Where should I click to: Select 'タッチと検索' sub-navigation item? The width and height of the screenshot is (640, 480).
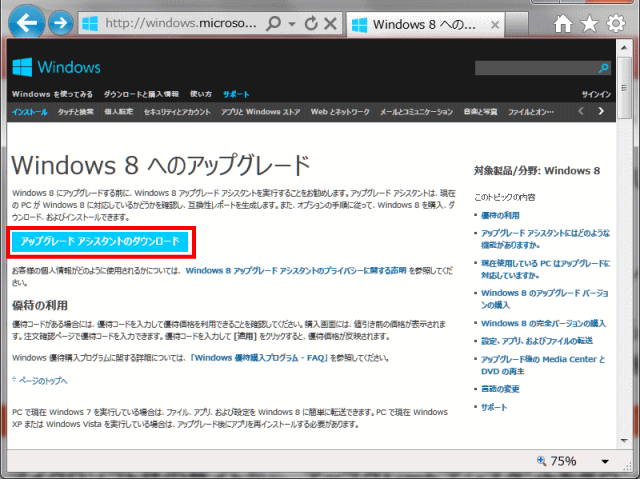[x=76, y=112]
